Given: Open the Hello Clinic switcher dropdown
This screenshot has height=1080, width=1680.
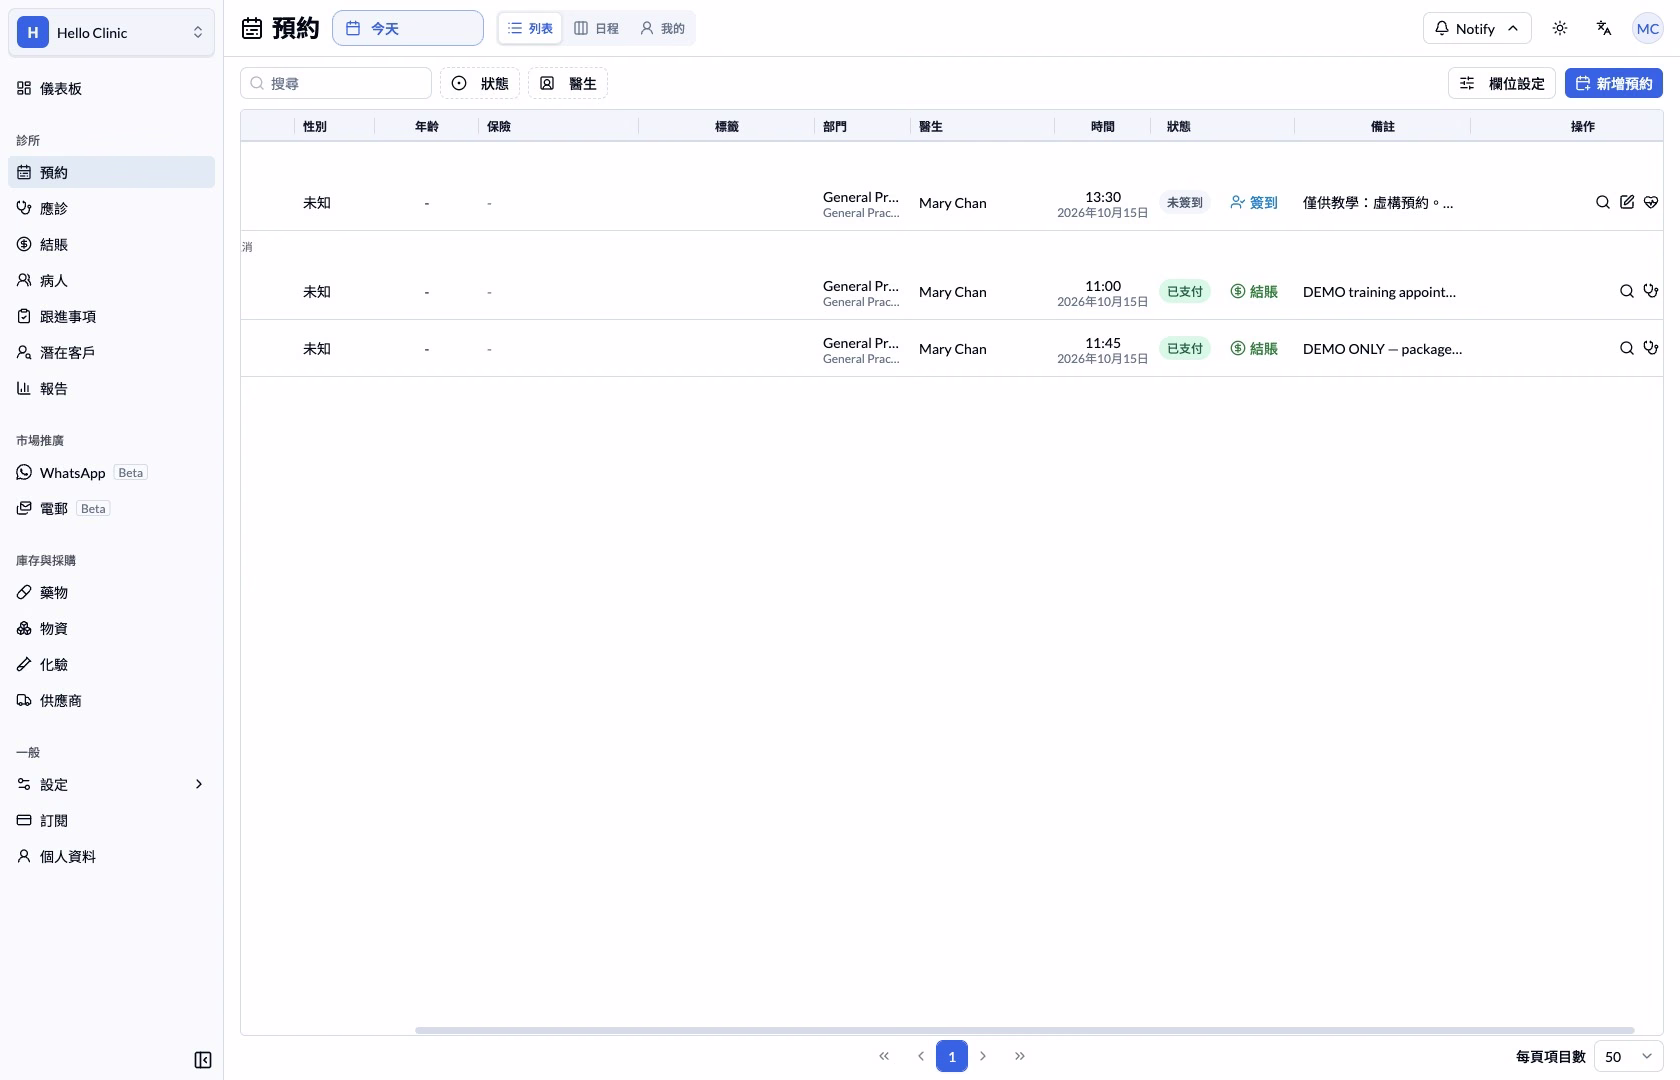Looking at the screenshot, I should click(x=111, y=32).
